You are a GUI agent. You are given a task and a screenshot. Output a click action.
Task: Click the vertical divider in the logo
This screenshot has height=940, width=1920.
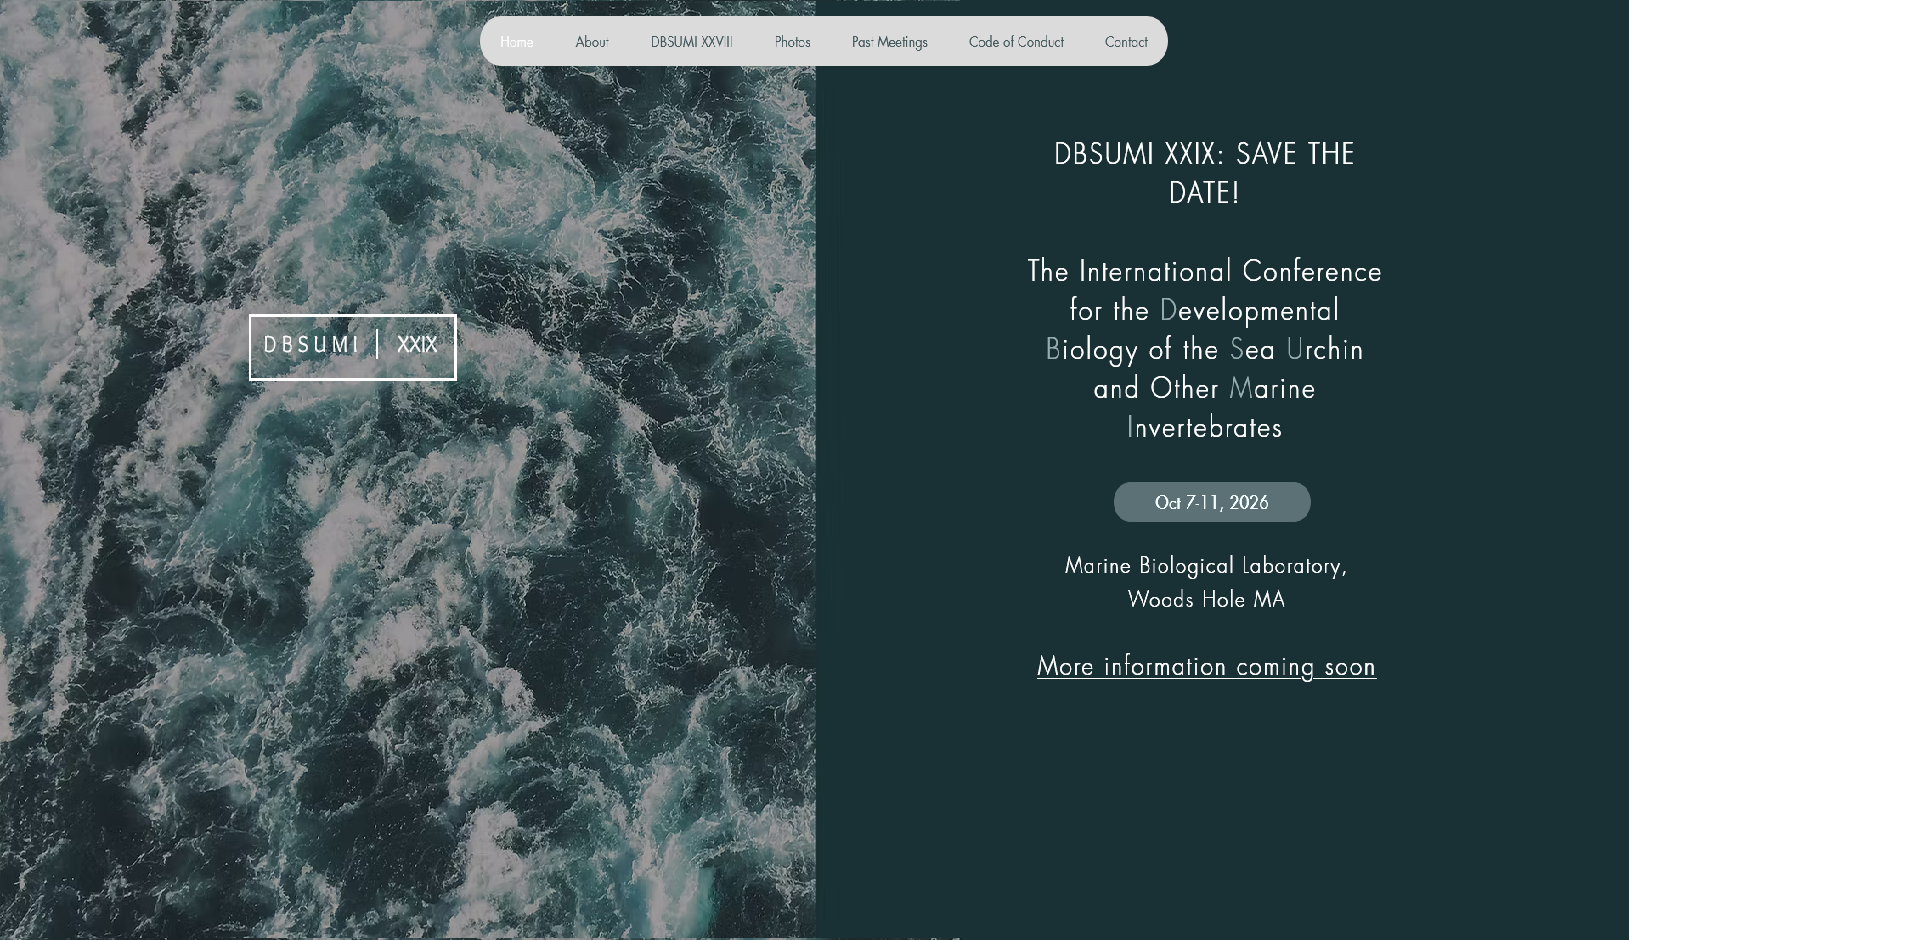tap(377, 345)
